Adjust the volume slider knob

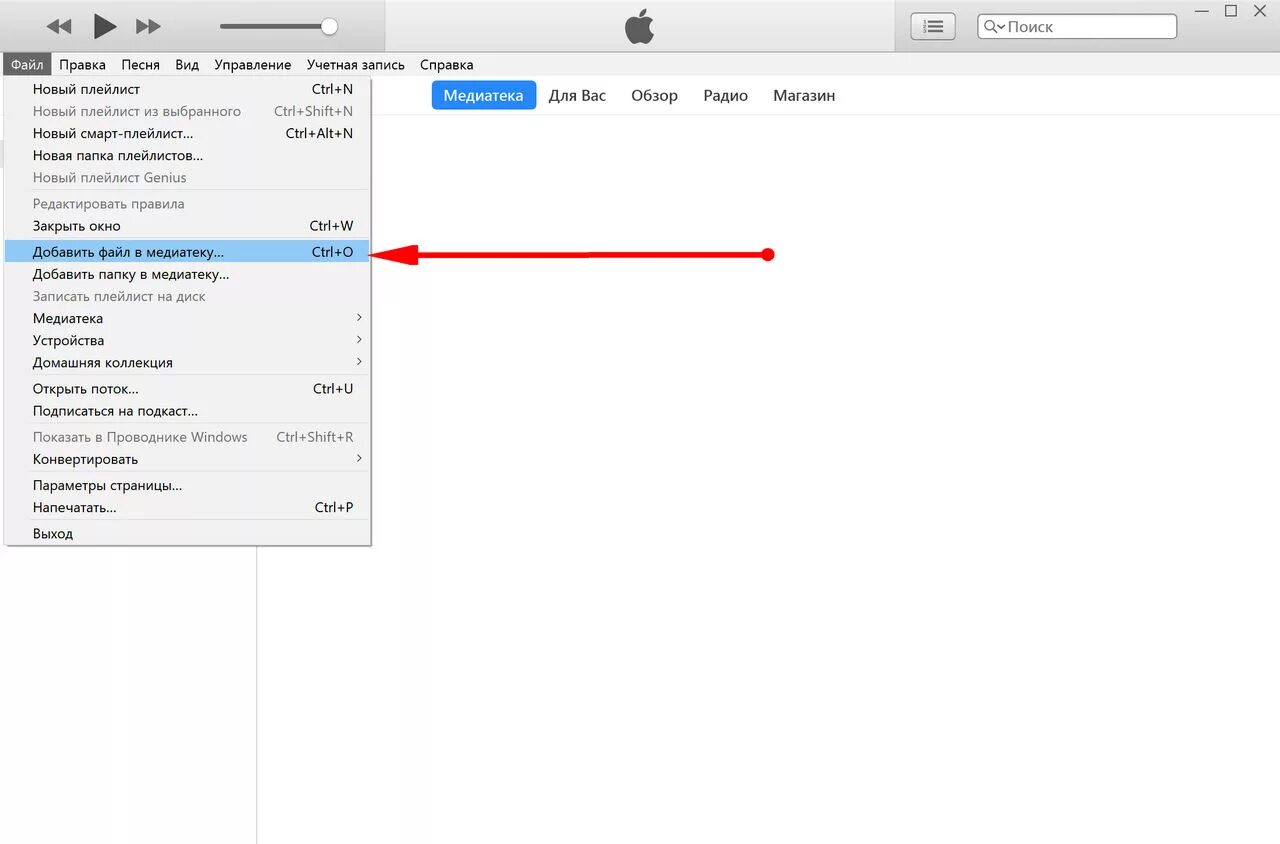click(x=329, y=26)
